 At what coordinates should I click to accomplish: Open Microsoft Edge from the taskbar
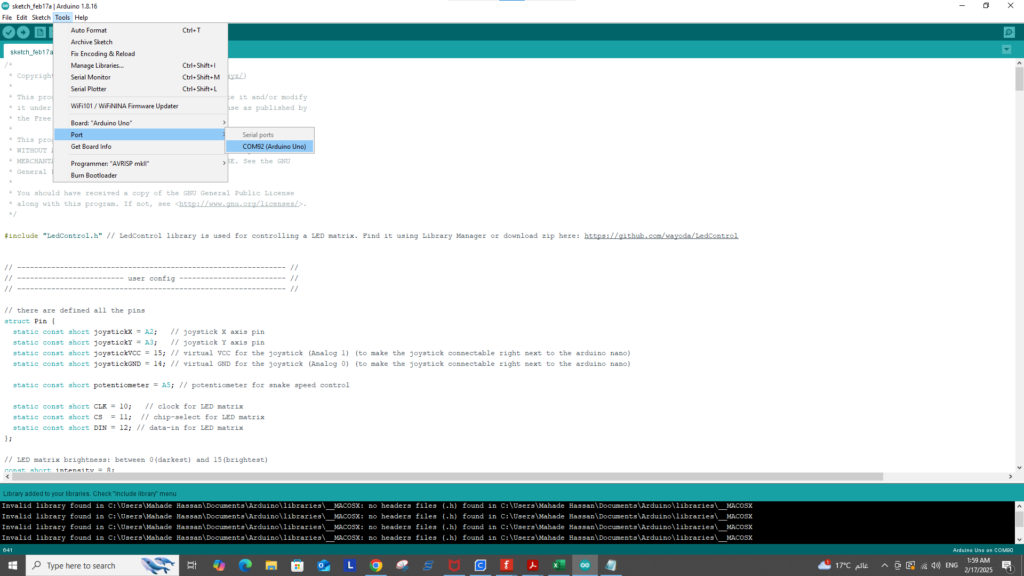pyautogui.click(x=245, y=566)
